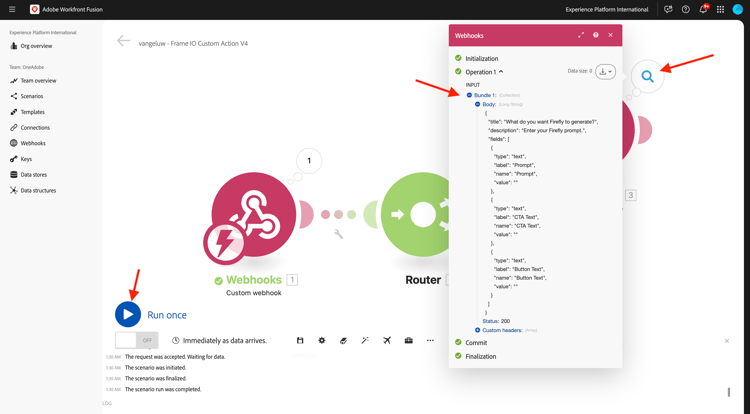Click the instant trigger lightning badge
The width and height of the screenshot is (750, 414).
tap(224, 244)
